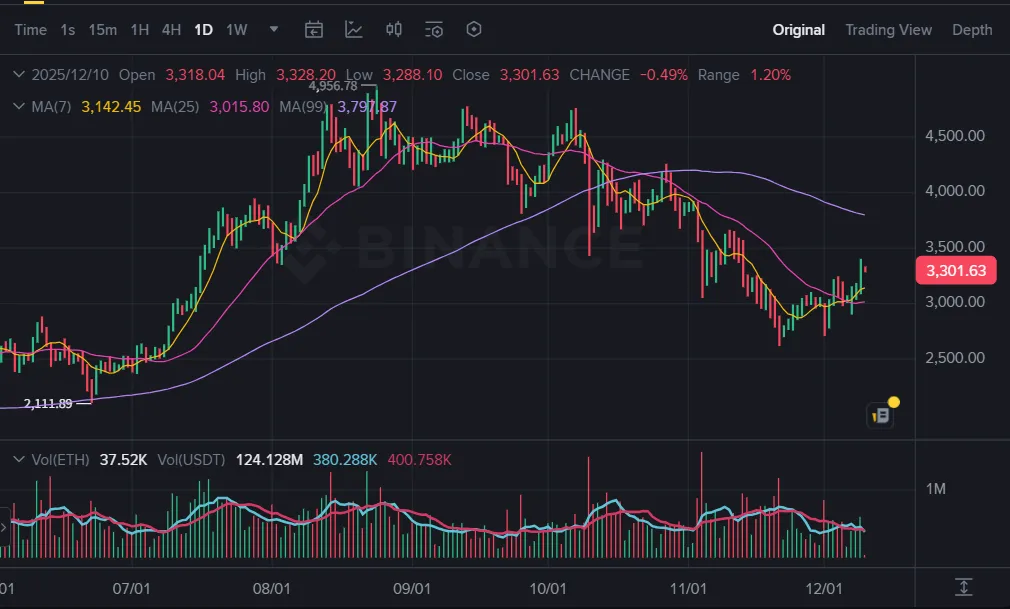The height and width of the screenshot is (609, 1010).
Task: Click the hexagon chart settings icon
Action: [x=474, y=30]
